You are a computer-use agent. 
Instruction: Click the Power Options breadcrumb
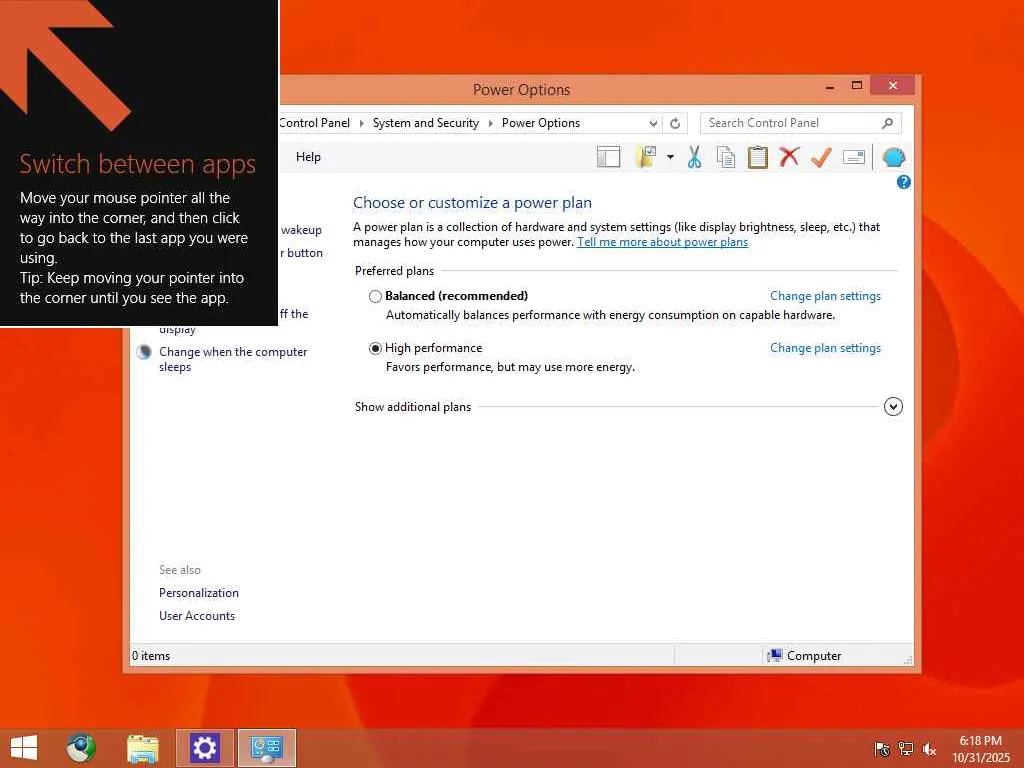pos(541,123)
